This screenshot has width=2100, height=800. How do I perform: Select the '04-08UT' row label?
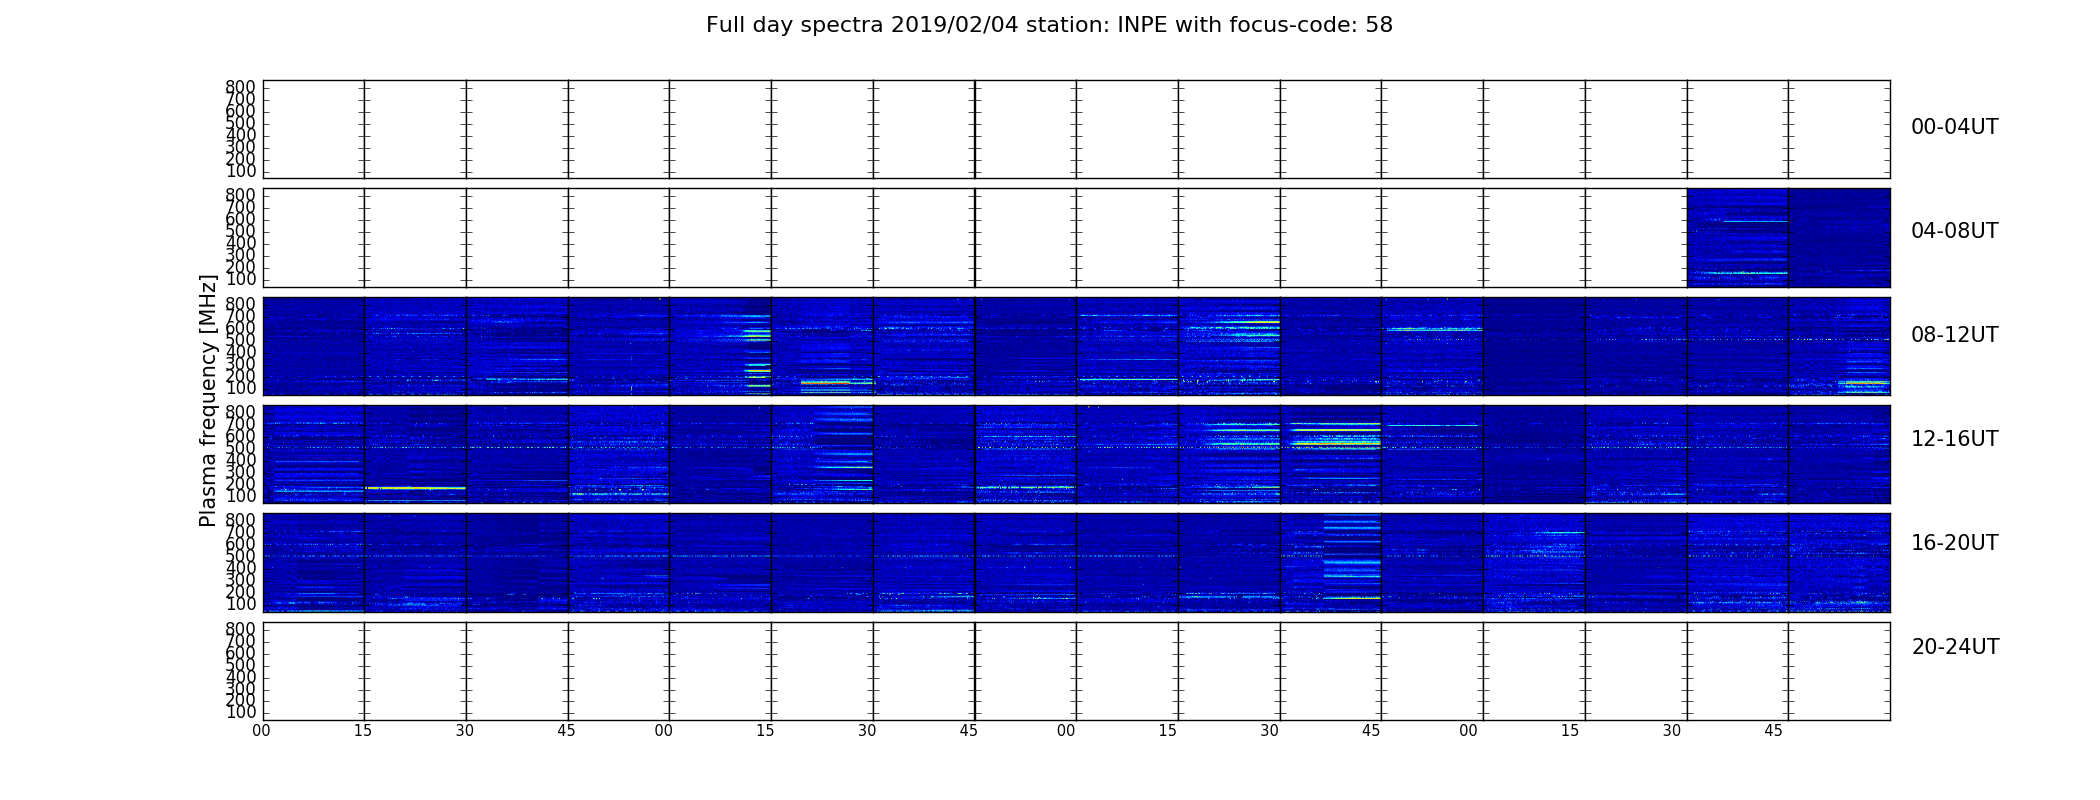tap(1954, 231)
